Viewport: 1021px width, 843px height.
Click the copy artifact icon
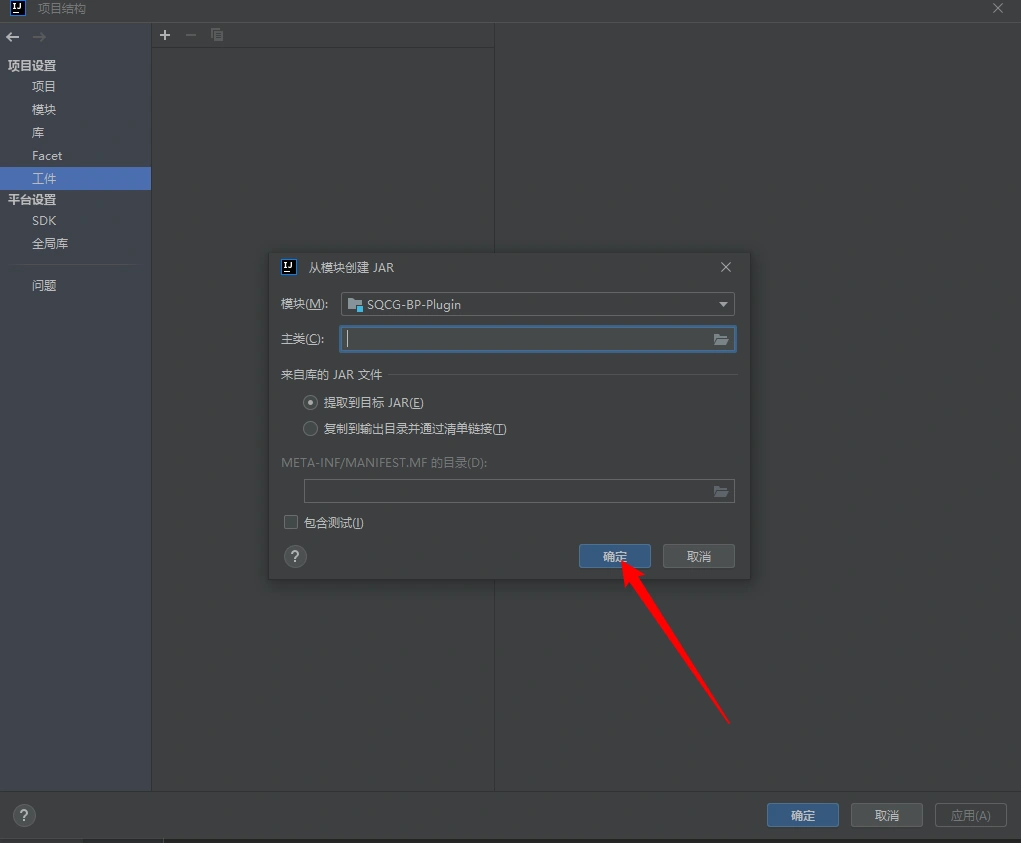pyautogui.click(x=217, y=35)
